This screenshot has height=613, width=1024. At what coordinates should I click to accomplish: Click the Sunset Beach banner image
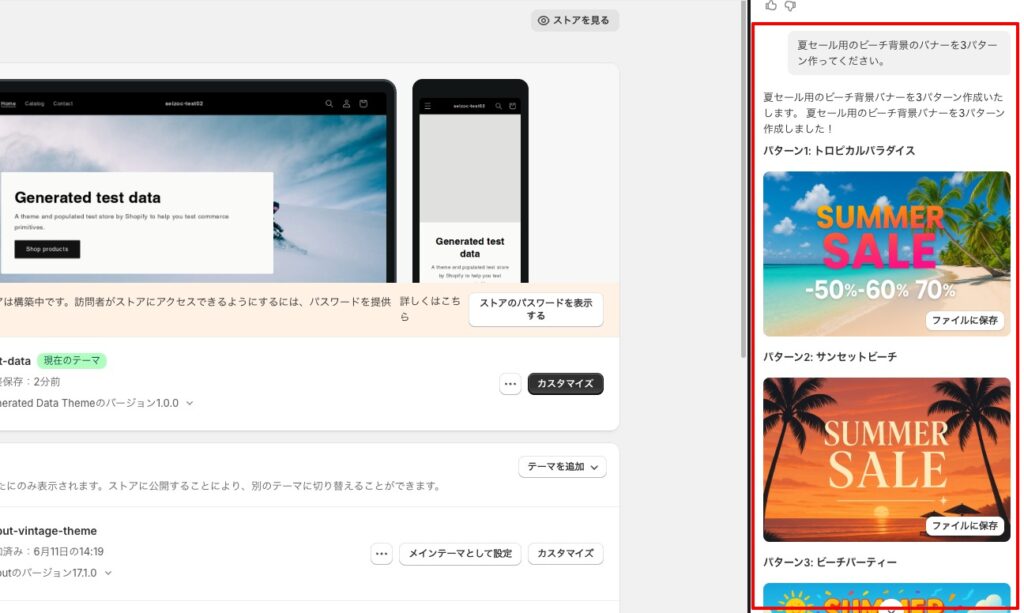point(886,450)
